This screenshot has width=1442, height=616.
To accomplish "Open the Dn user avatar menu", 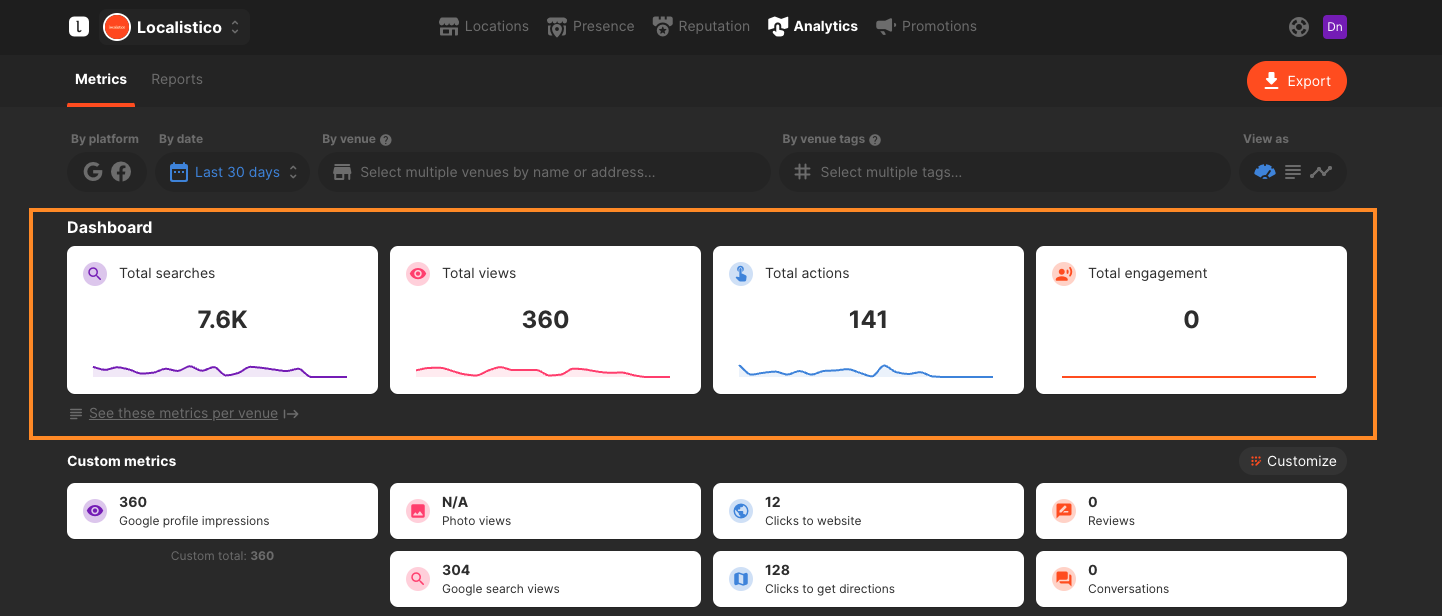I will (x=1335, y=27).
